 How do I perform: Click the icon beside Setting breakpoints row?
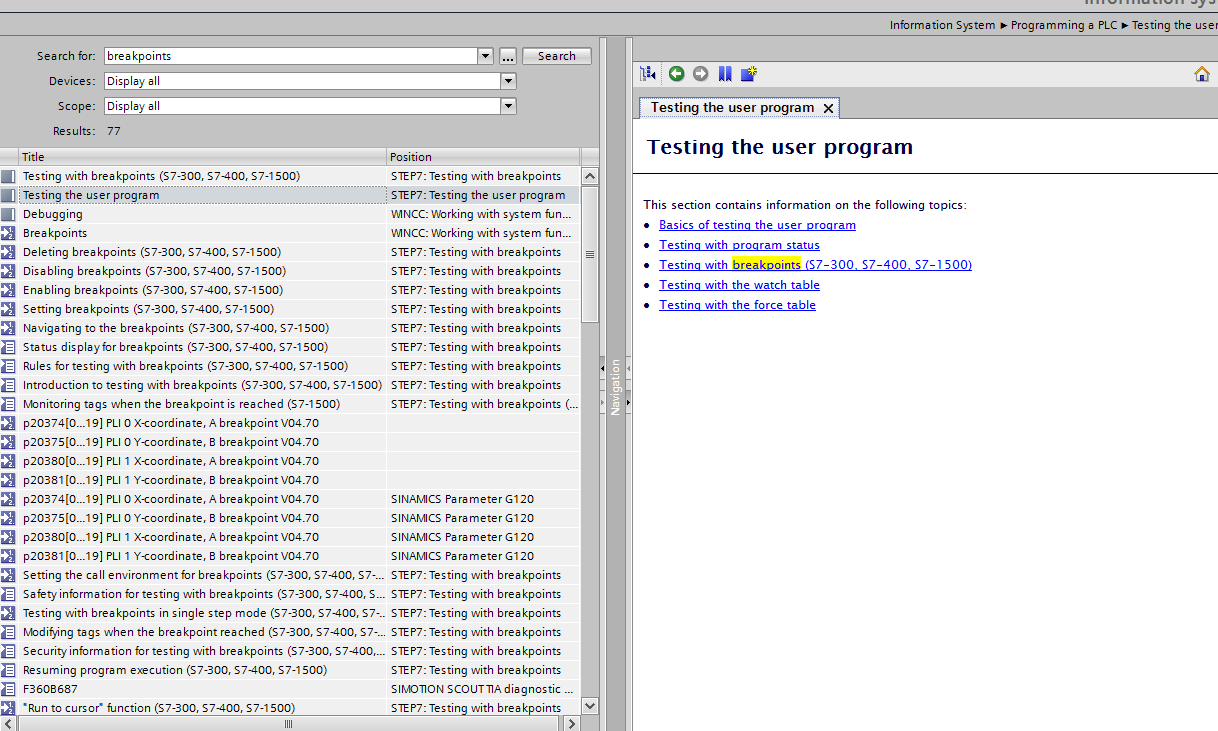click(9, 309)
